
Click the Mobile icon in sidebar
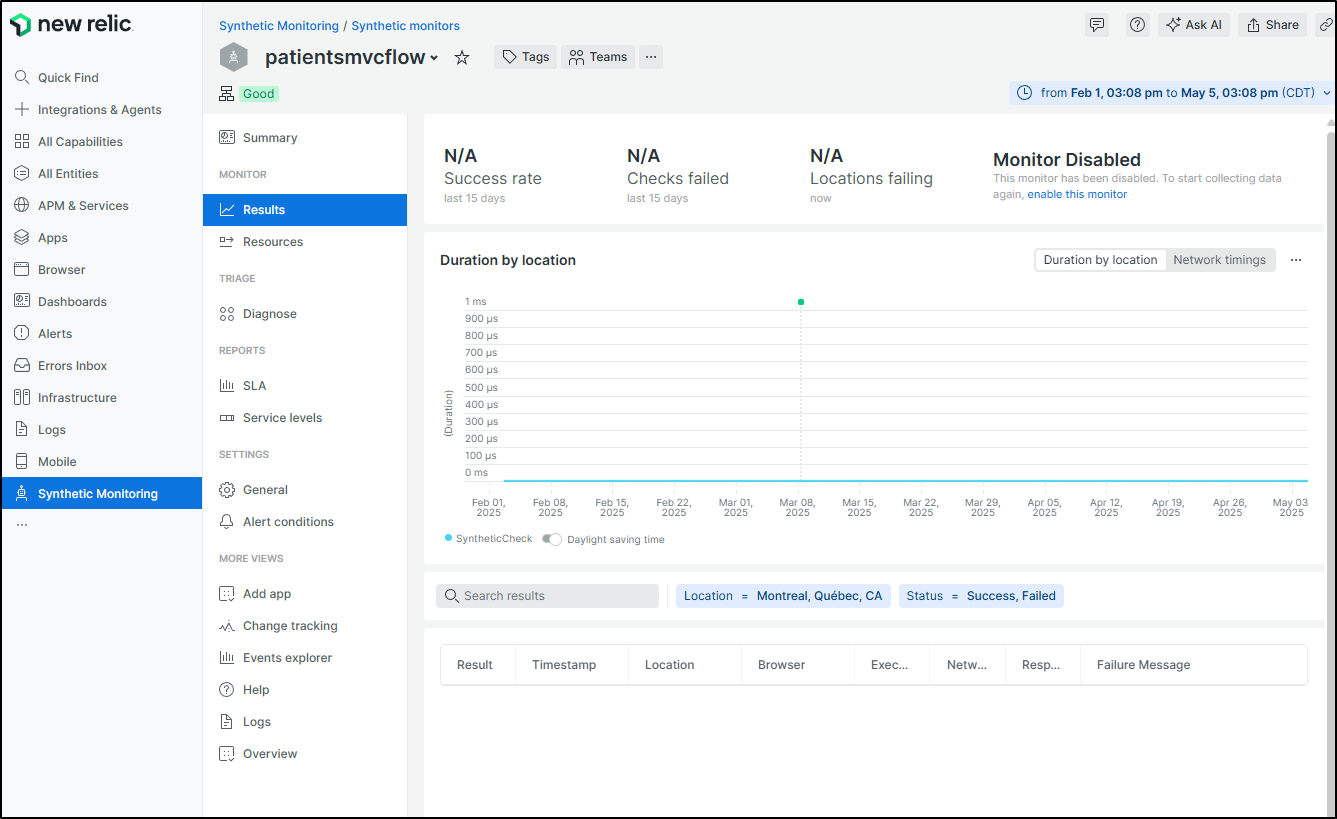[22, 461]
